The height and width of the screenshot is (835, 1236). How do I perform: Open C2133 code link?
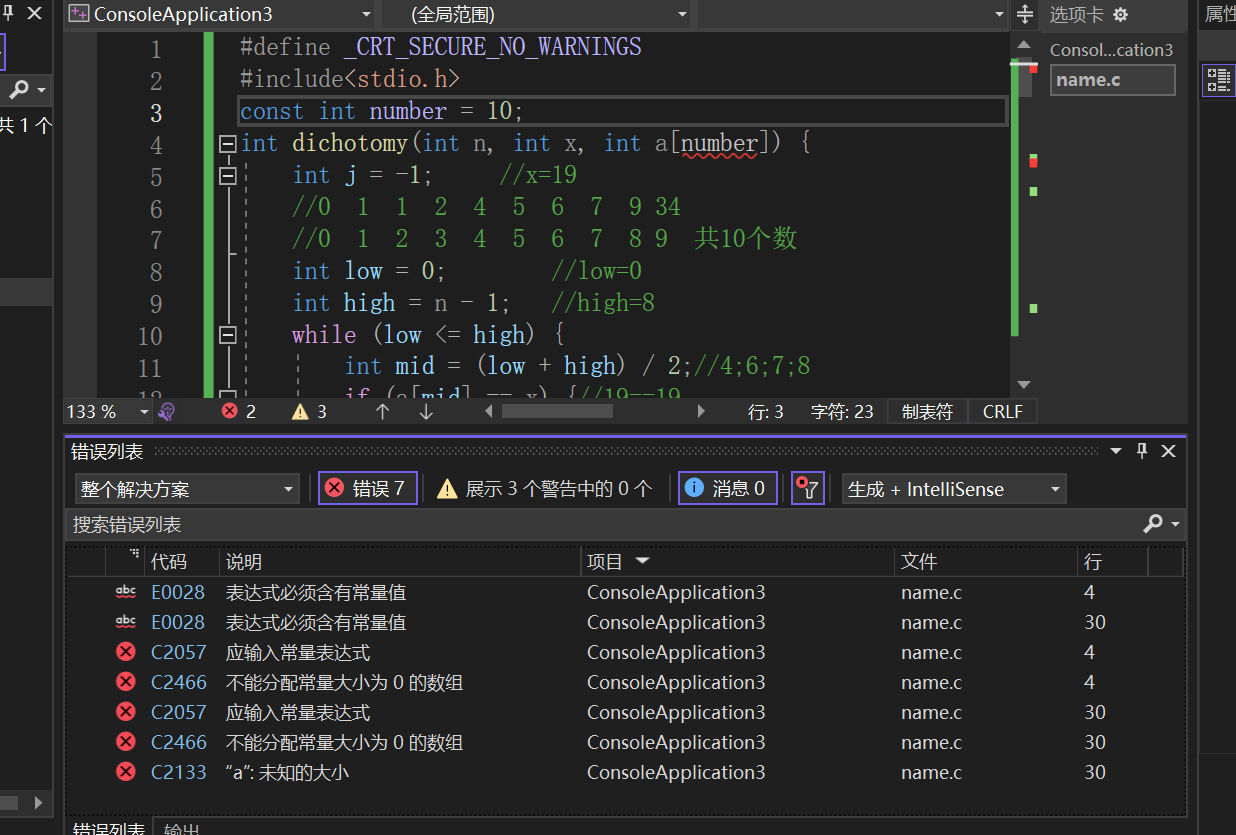click(x=179, y=772)
